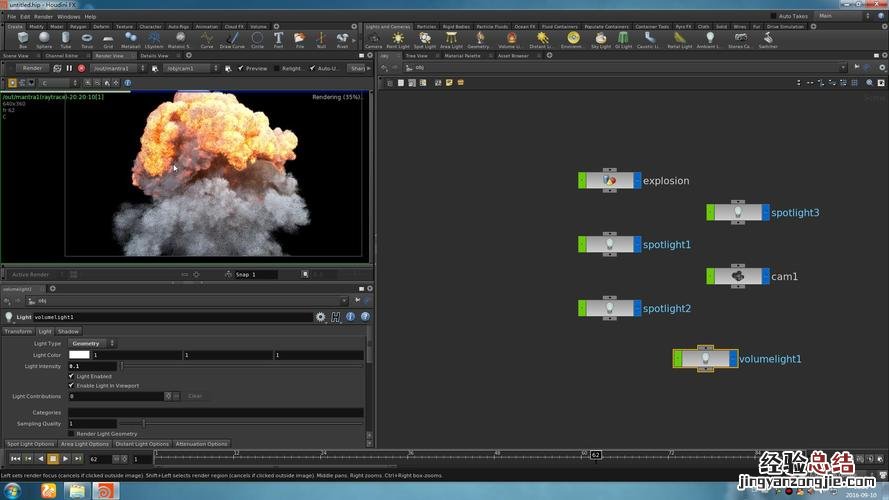Screen dimensions: 889x500
Task: Enable the Render Light Geometry checkbox
Action: [71, 433]
